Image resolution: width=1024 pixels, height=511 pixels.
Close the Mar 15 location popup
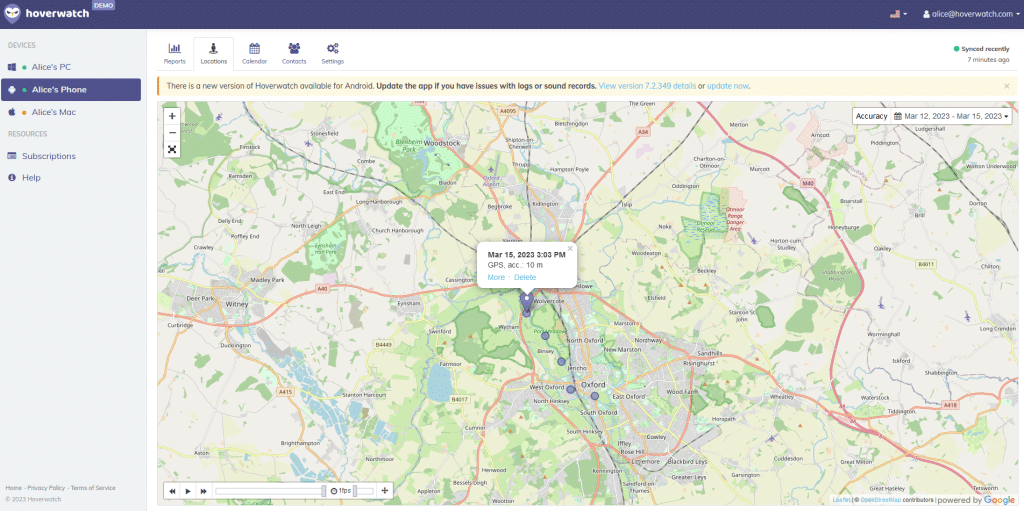tap(569, 248)
